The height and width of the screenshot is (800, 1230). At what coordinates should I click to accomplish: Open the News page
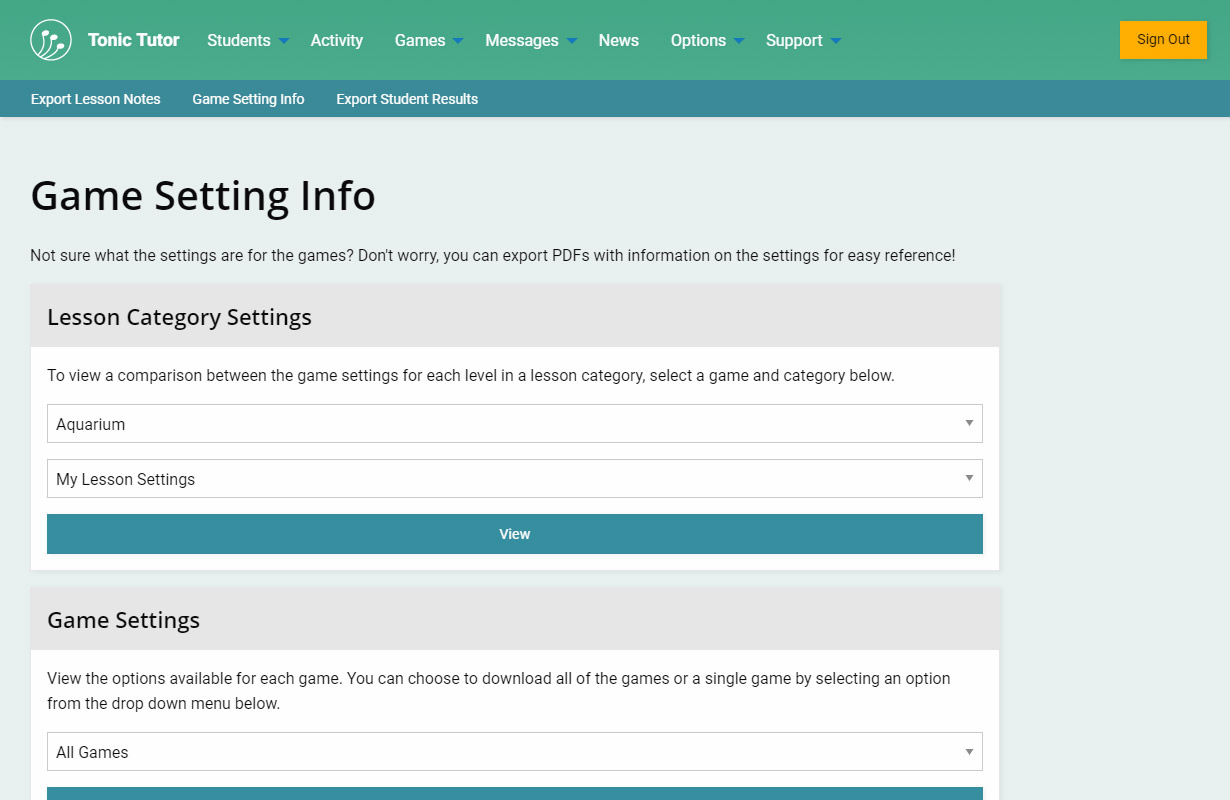(x=618, y=40)
